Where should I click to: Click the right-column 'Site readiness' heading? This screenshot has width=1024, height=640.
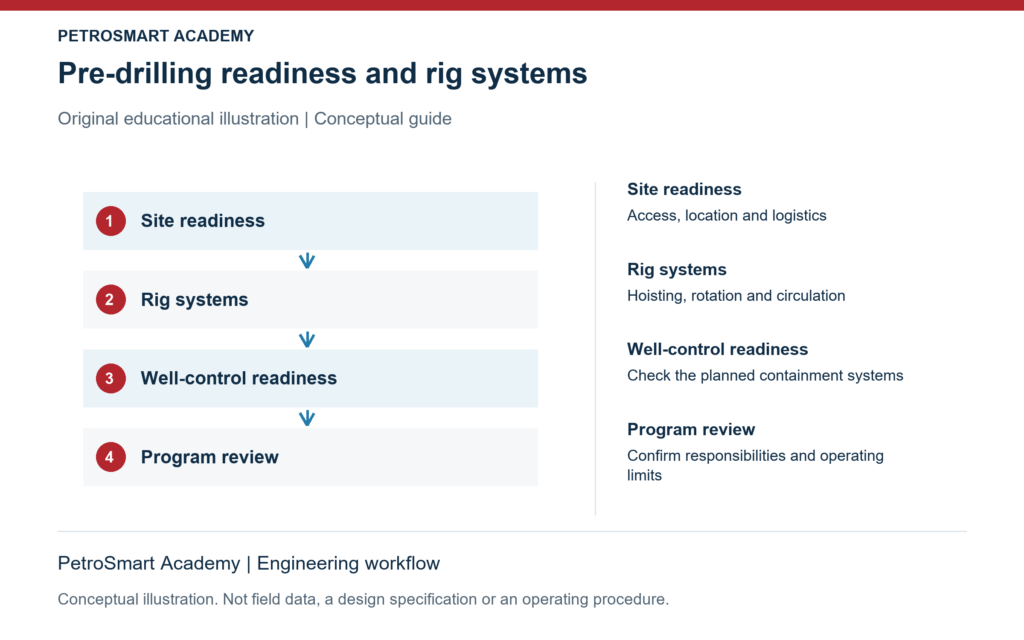(684, 189)
